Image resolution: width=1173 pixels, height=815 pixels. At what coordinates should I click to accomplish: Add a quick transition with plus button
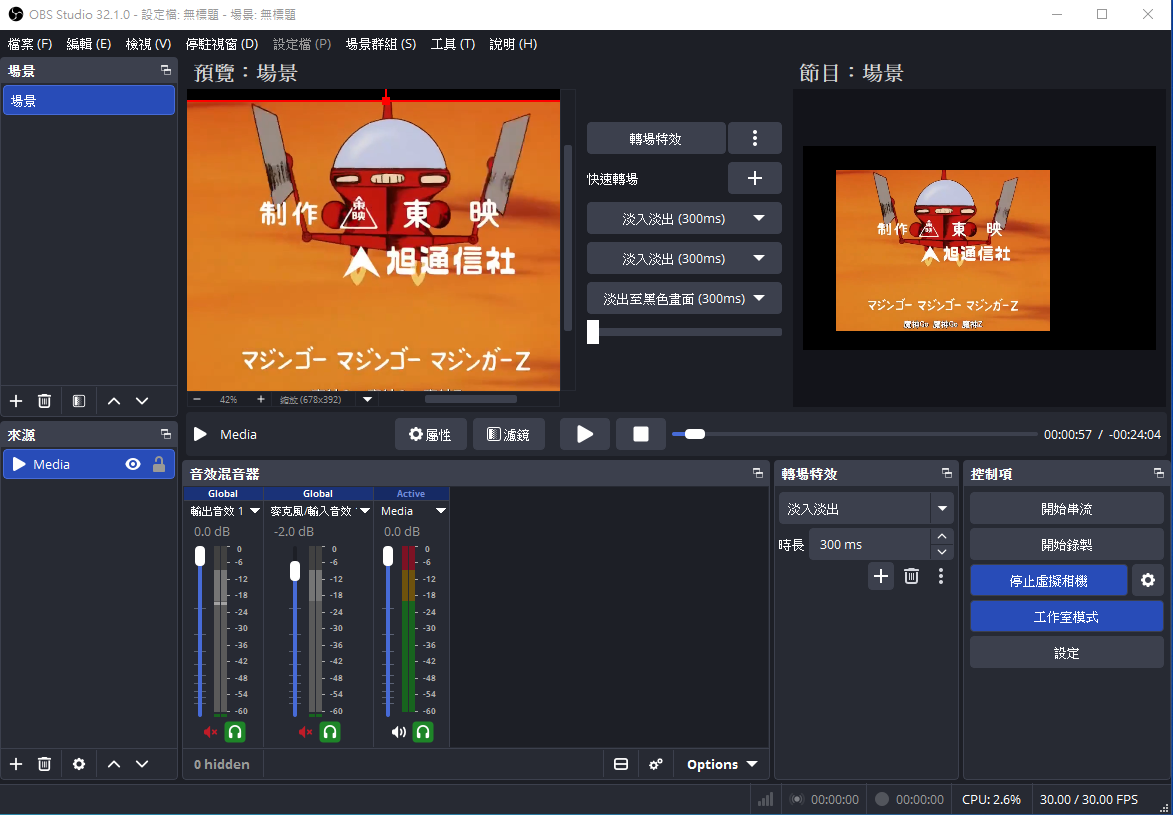(755, 178)
